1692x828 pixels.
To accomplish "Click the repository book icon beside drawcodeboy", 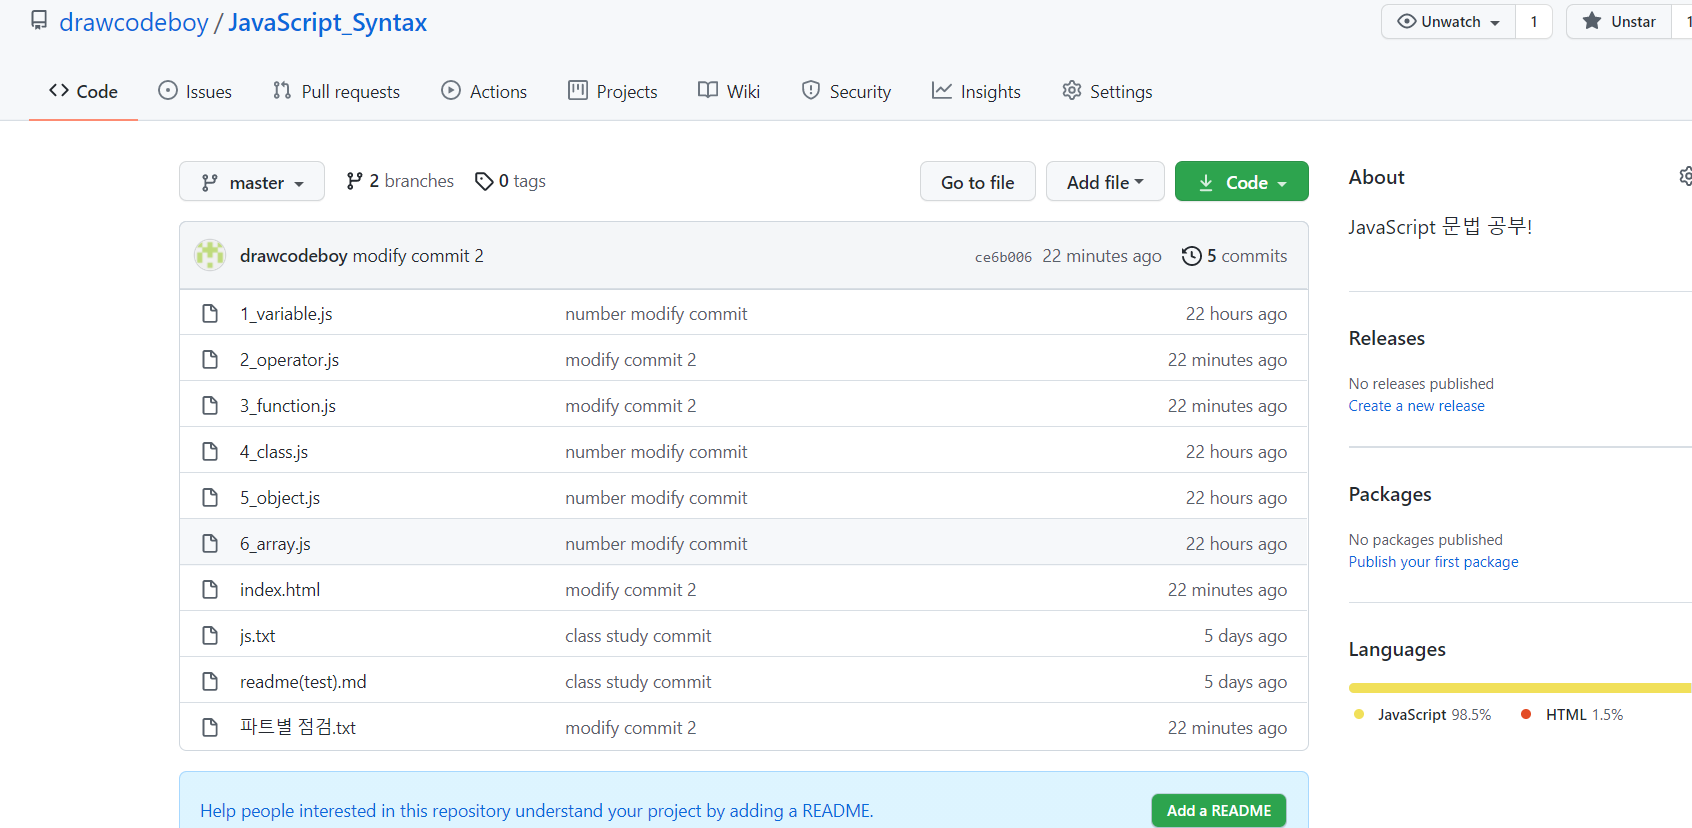I will tap(39, 20).
